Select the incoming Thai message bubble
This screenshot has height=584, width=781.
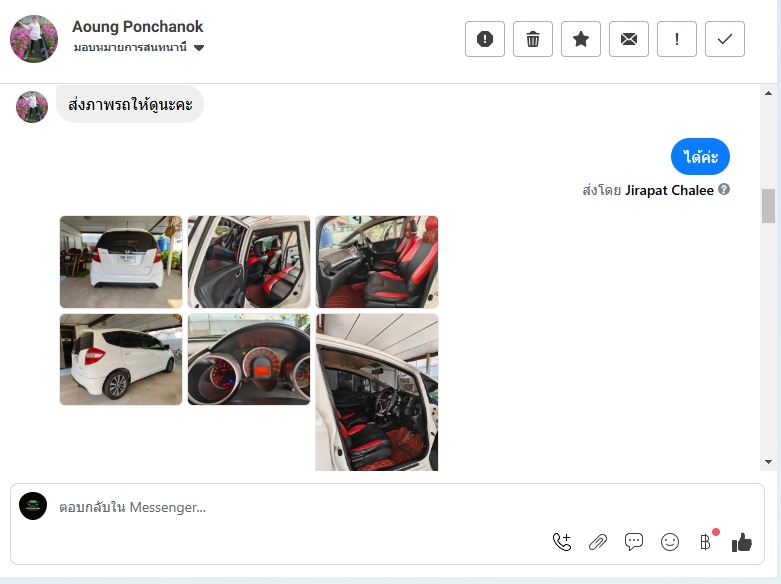(130, 104)
